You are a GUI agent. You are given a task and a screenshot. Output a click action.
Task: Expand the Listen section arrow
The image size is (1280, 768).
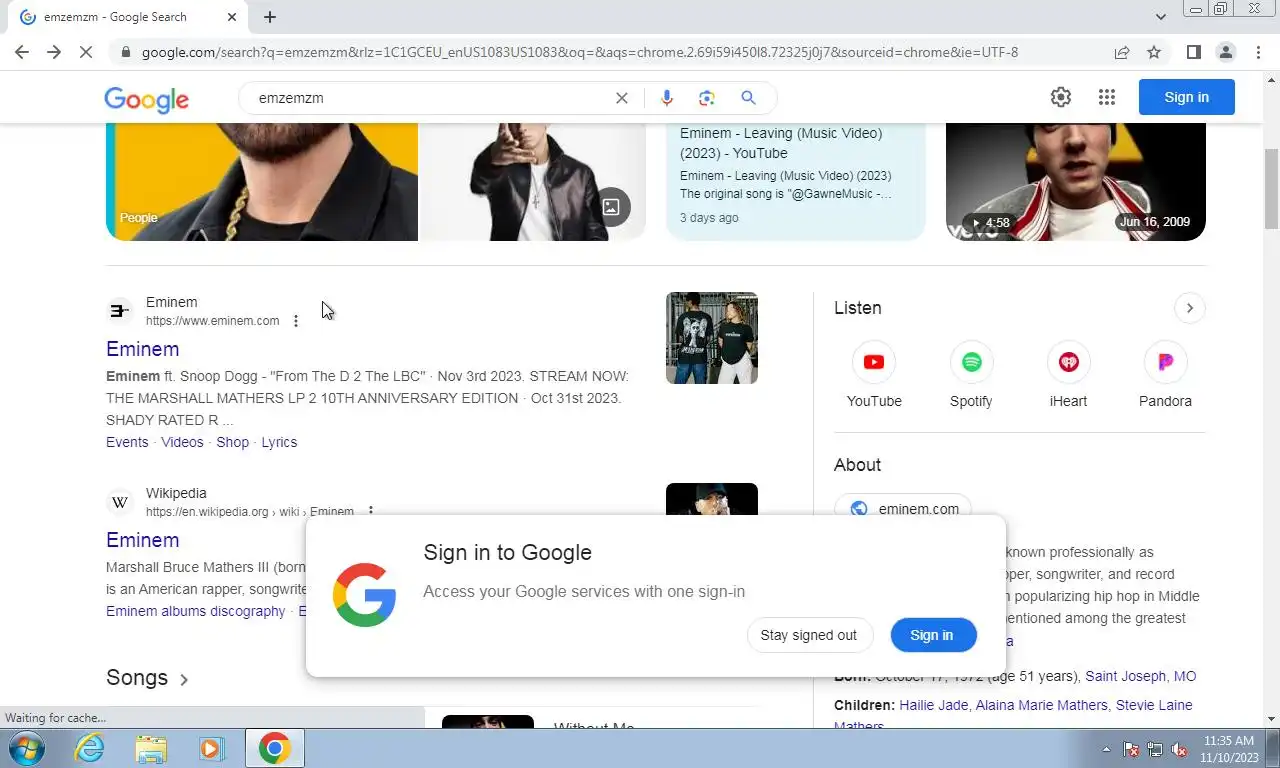pos(1189,308)
